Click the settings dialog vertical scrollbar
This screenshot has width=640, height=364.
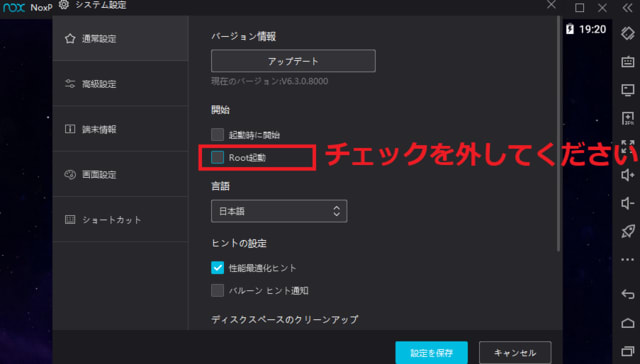[558, 134]
